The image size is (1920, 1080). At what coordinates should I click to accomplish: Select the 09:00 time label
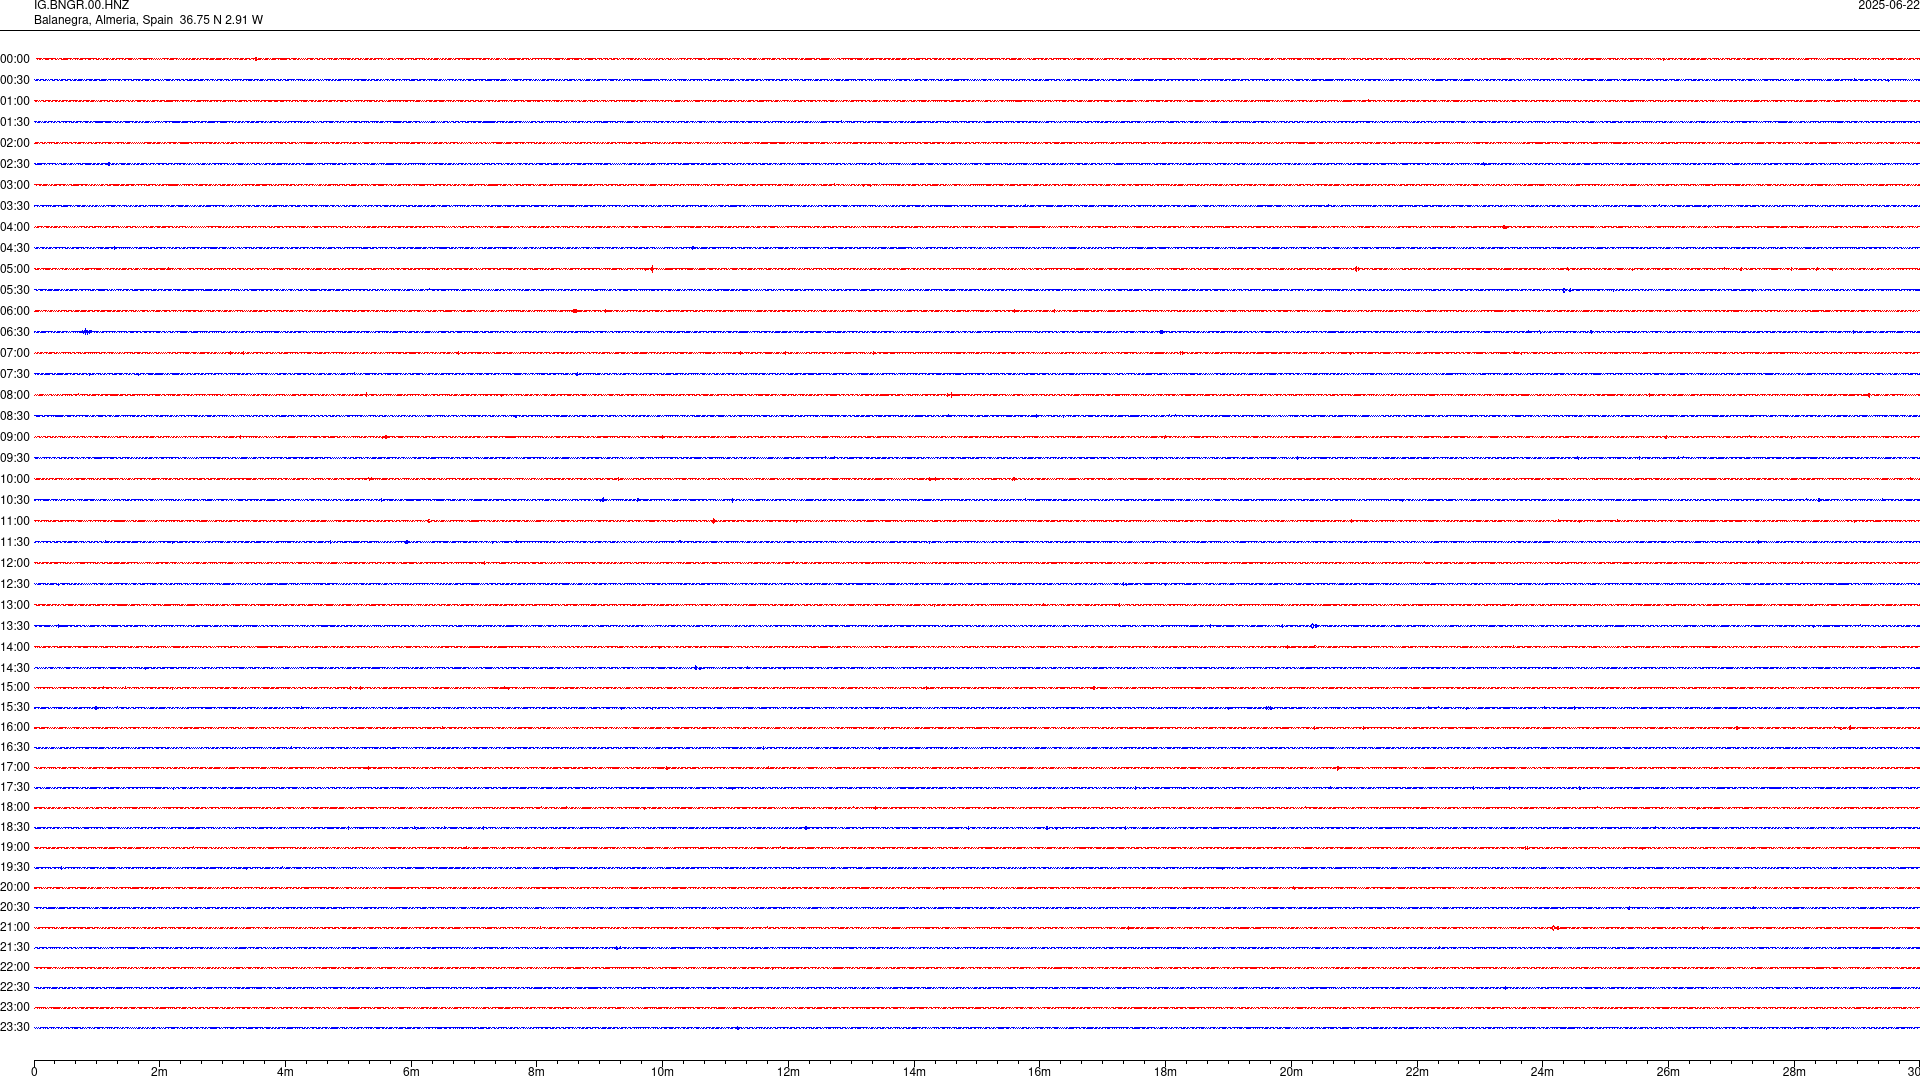coord(15,437)
